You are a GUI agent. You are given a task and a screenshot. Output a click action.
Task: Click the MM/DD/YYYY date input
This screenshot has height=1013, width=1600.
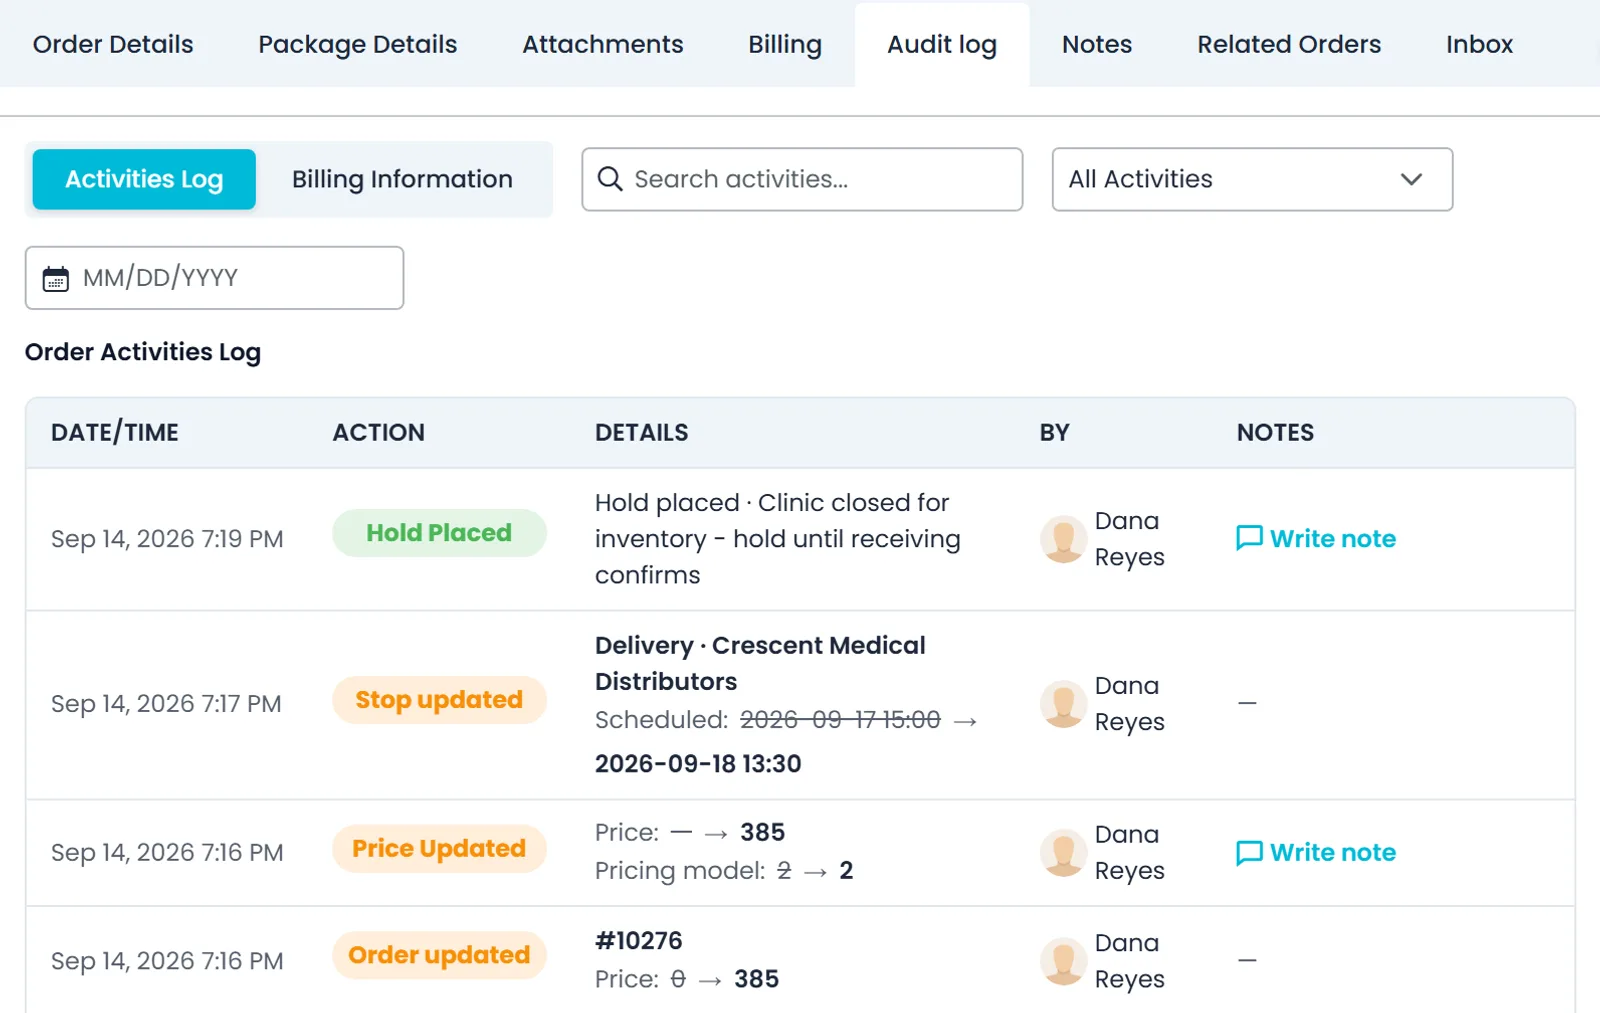click(214, 278)
